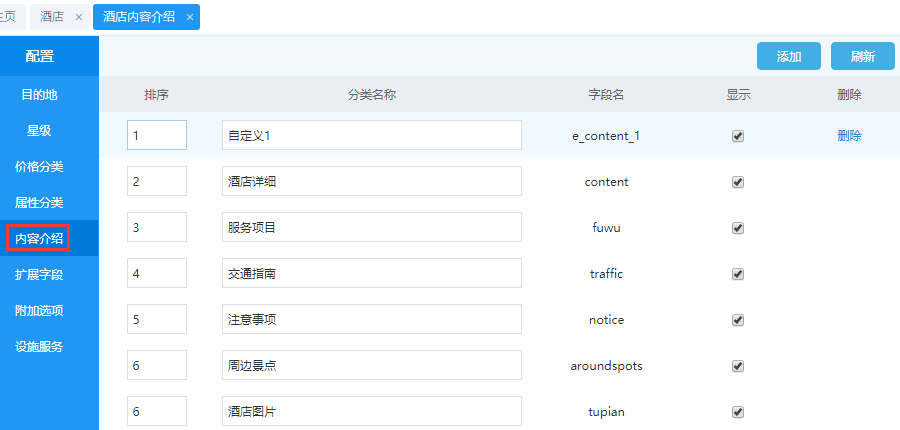Uncheck display checkbox for e_content_1
The image size is (900, 430).
(738, 136)
